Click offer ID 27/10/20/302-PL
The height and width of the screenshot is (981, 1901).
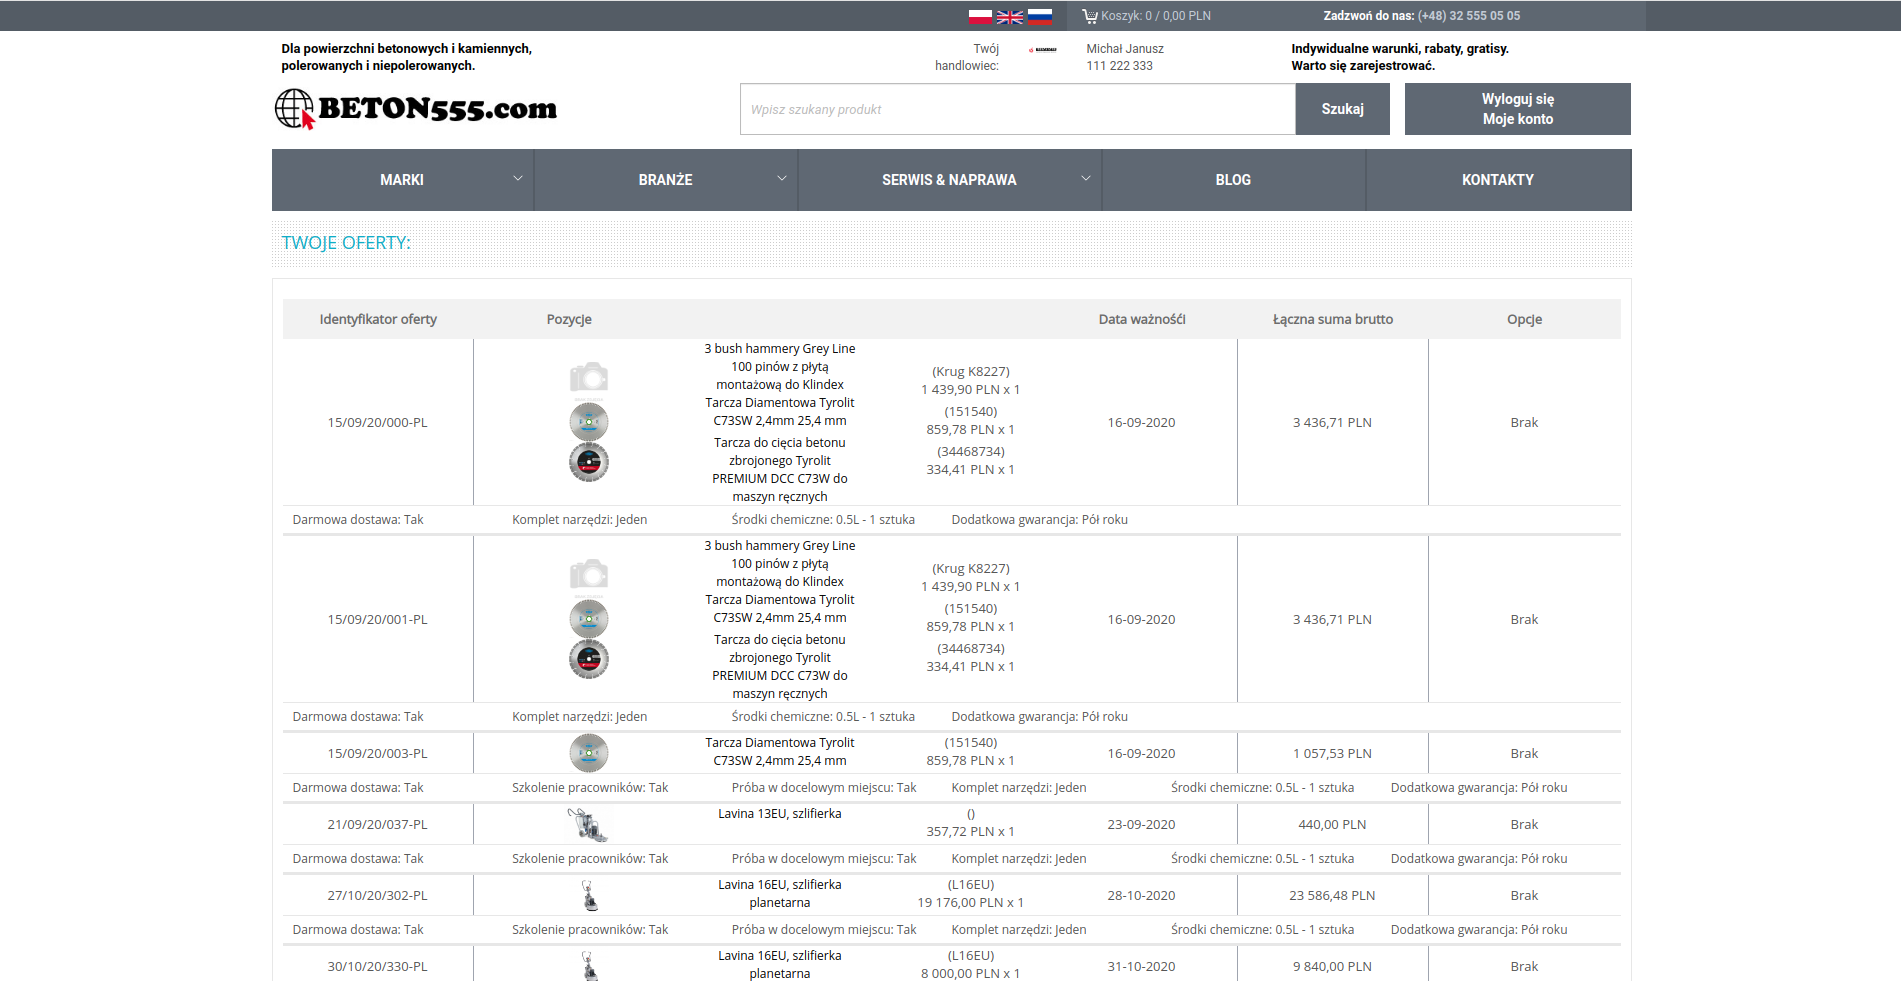point(377,896)
